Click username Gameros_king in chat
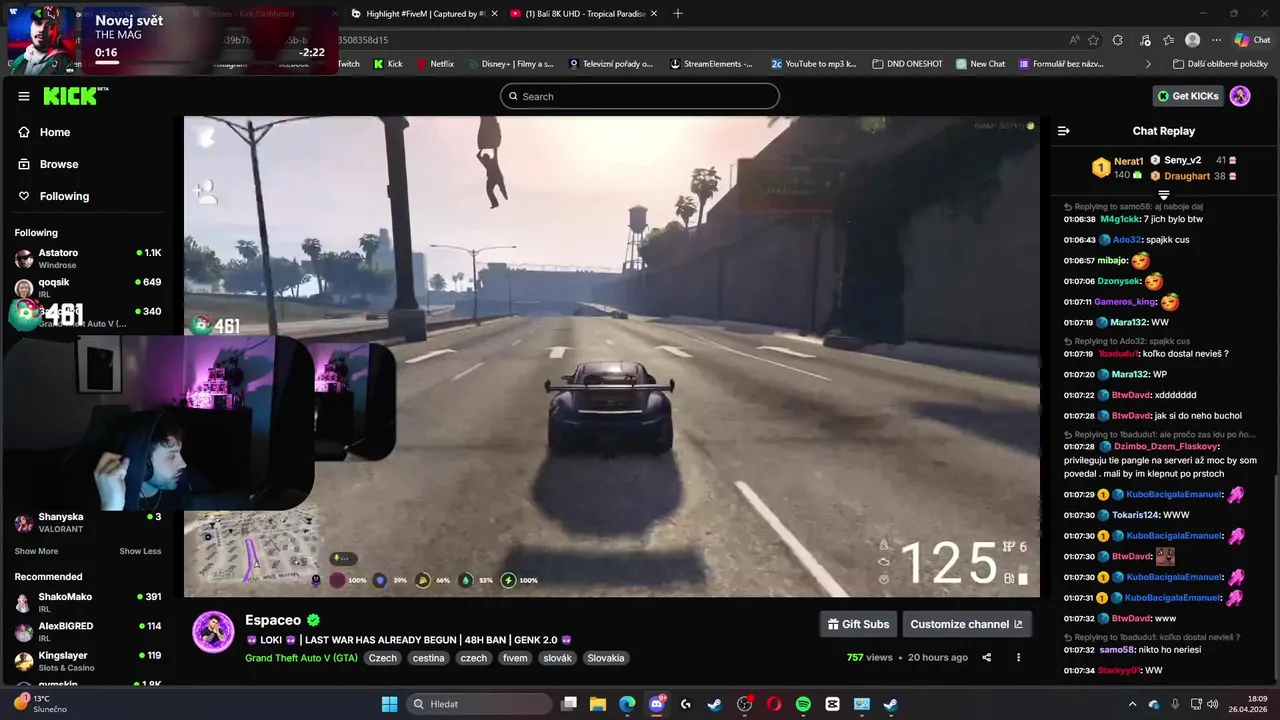Screen dimensions: 1280x720 (1124, 302)
